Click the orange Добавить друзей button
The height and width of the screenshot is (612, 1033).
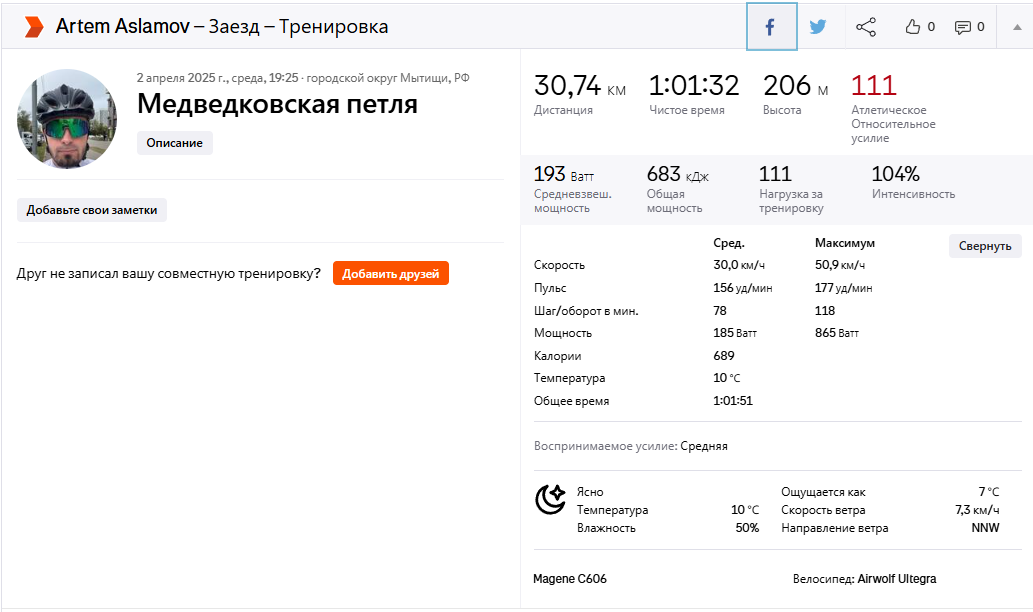[390, 273]
